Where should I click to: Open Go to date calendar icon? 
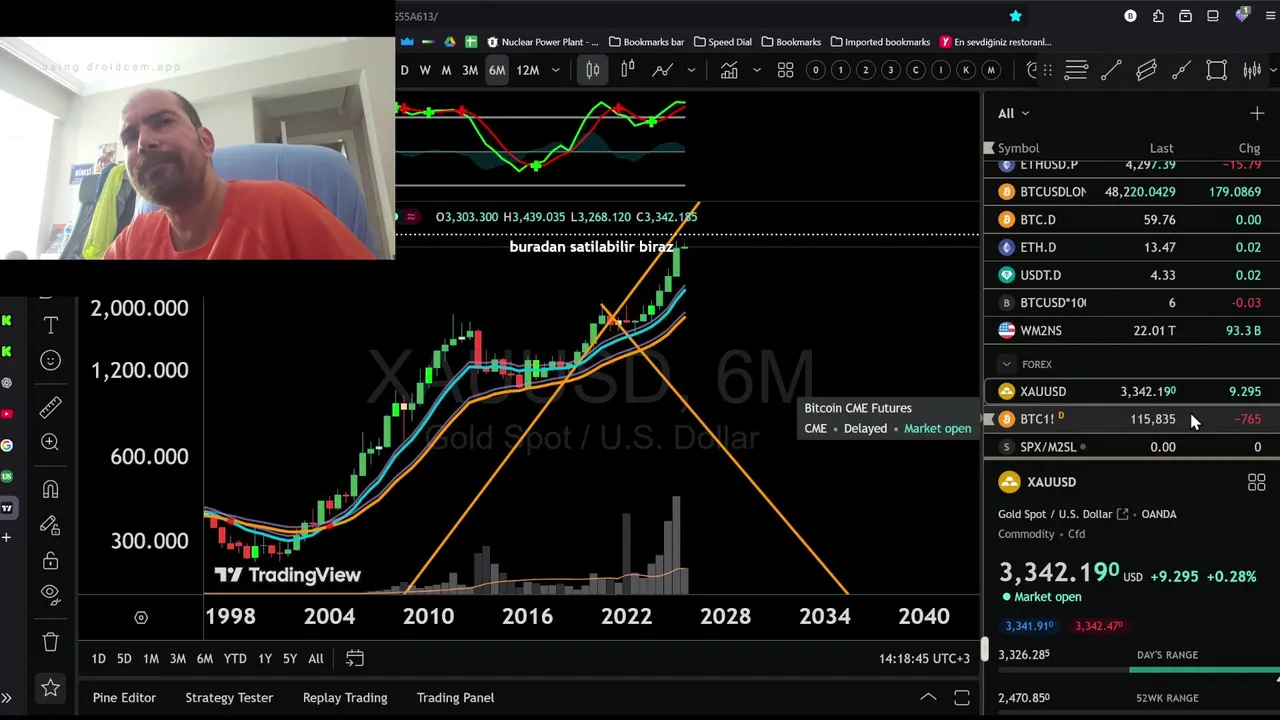point(354,659)
